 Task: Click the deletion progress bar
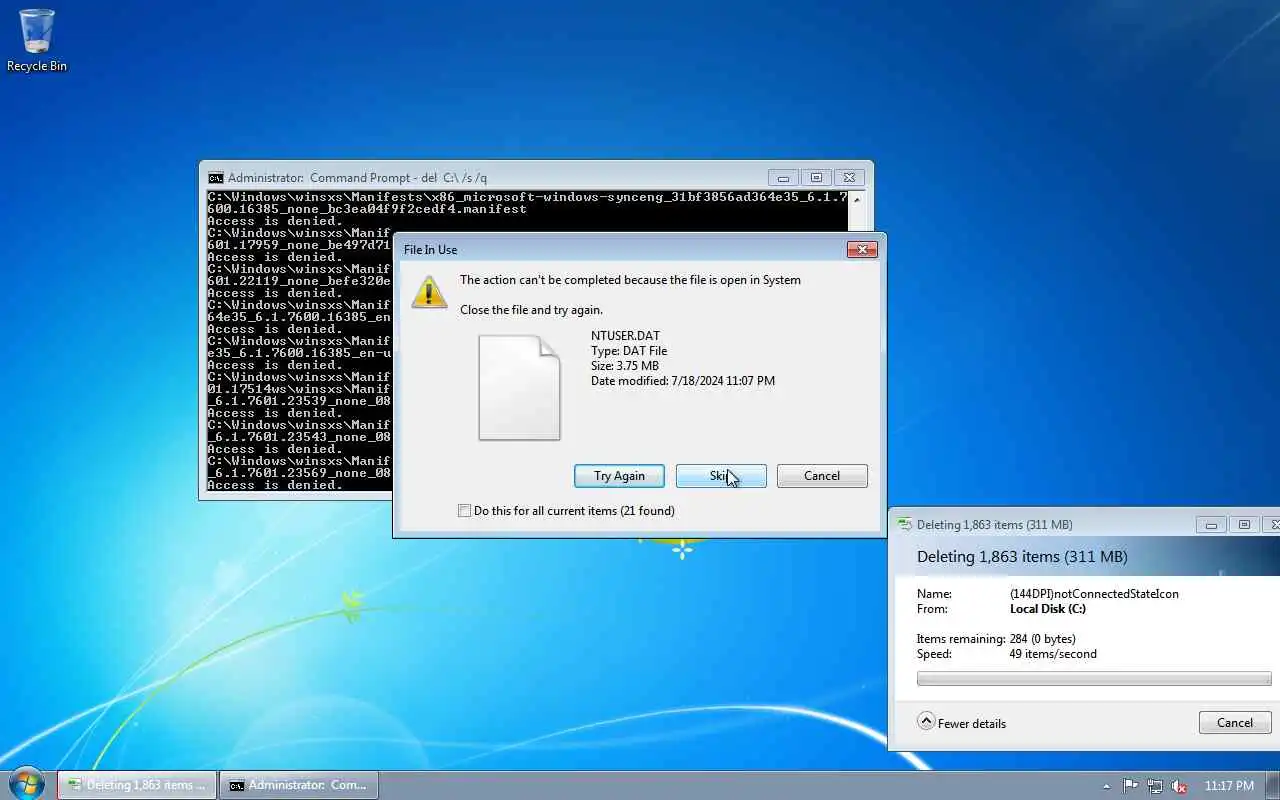pyautogui.click(x=1094, y=679)
